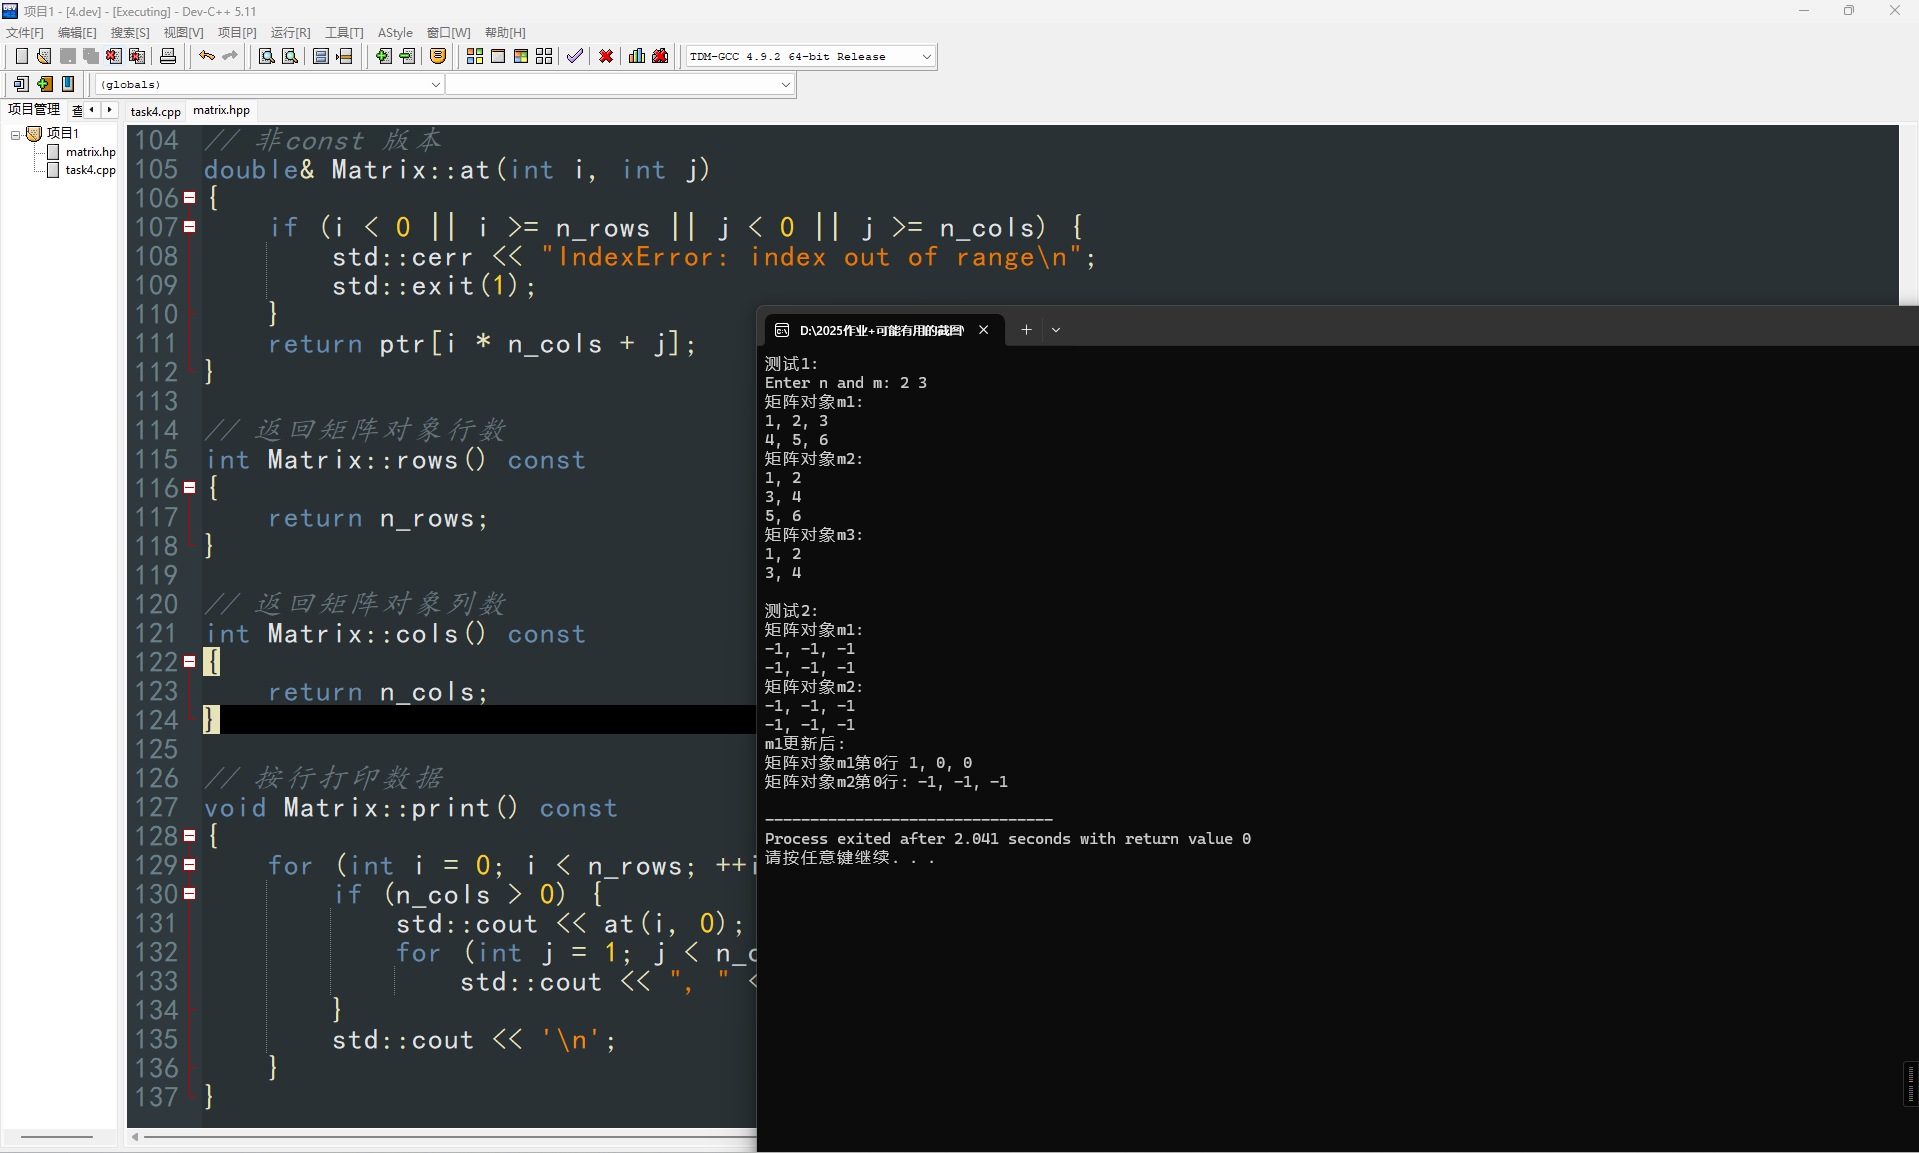Click the Remove from project icon
The height and width of the screenshot is (1153, 1919).
click(x=407, y=56)
